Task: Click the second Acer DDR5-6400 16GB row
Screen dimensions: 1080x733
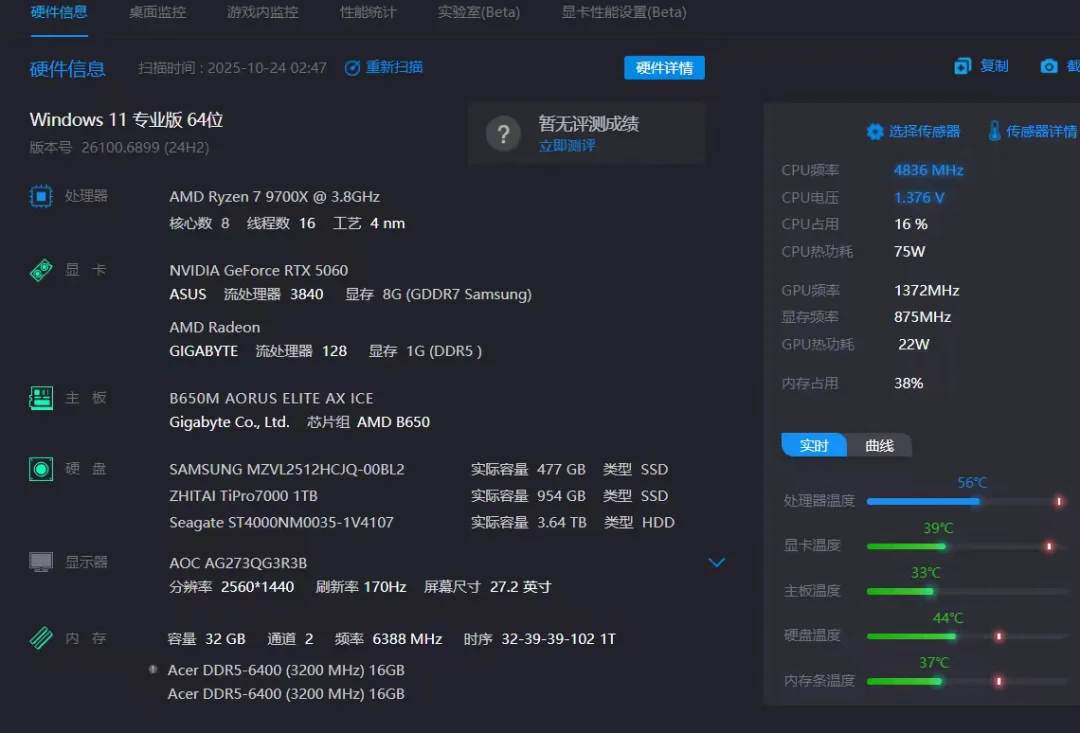Action: 286,694
